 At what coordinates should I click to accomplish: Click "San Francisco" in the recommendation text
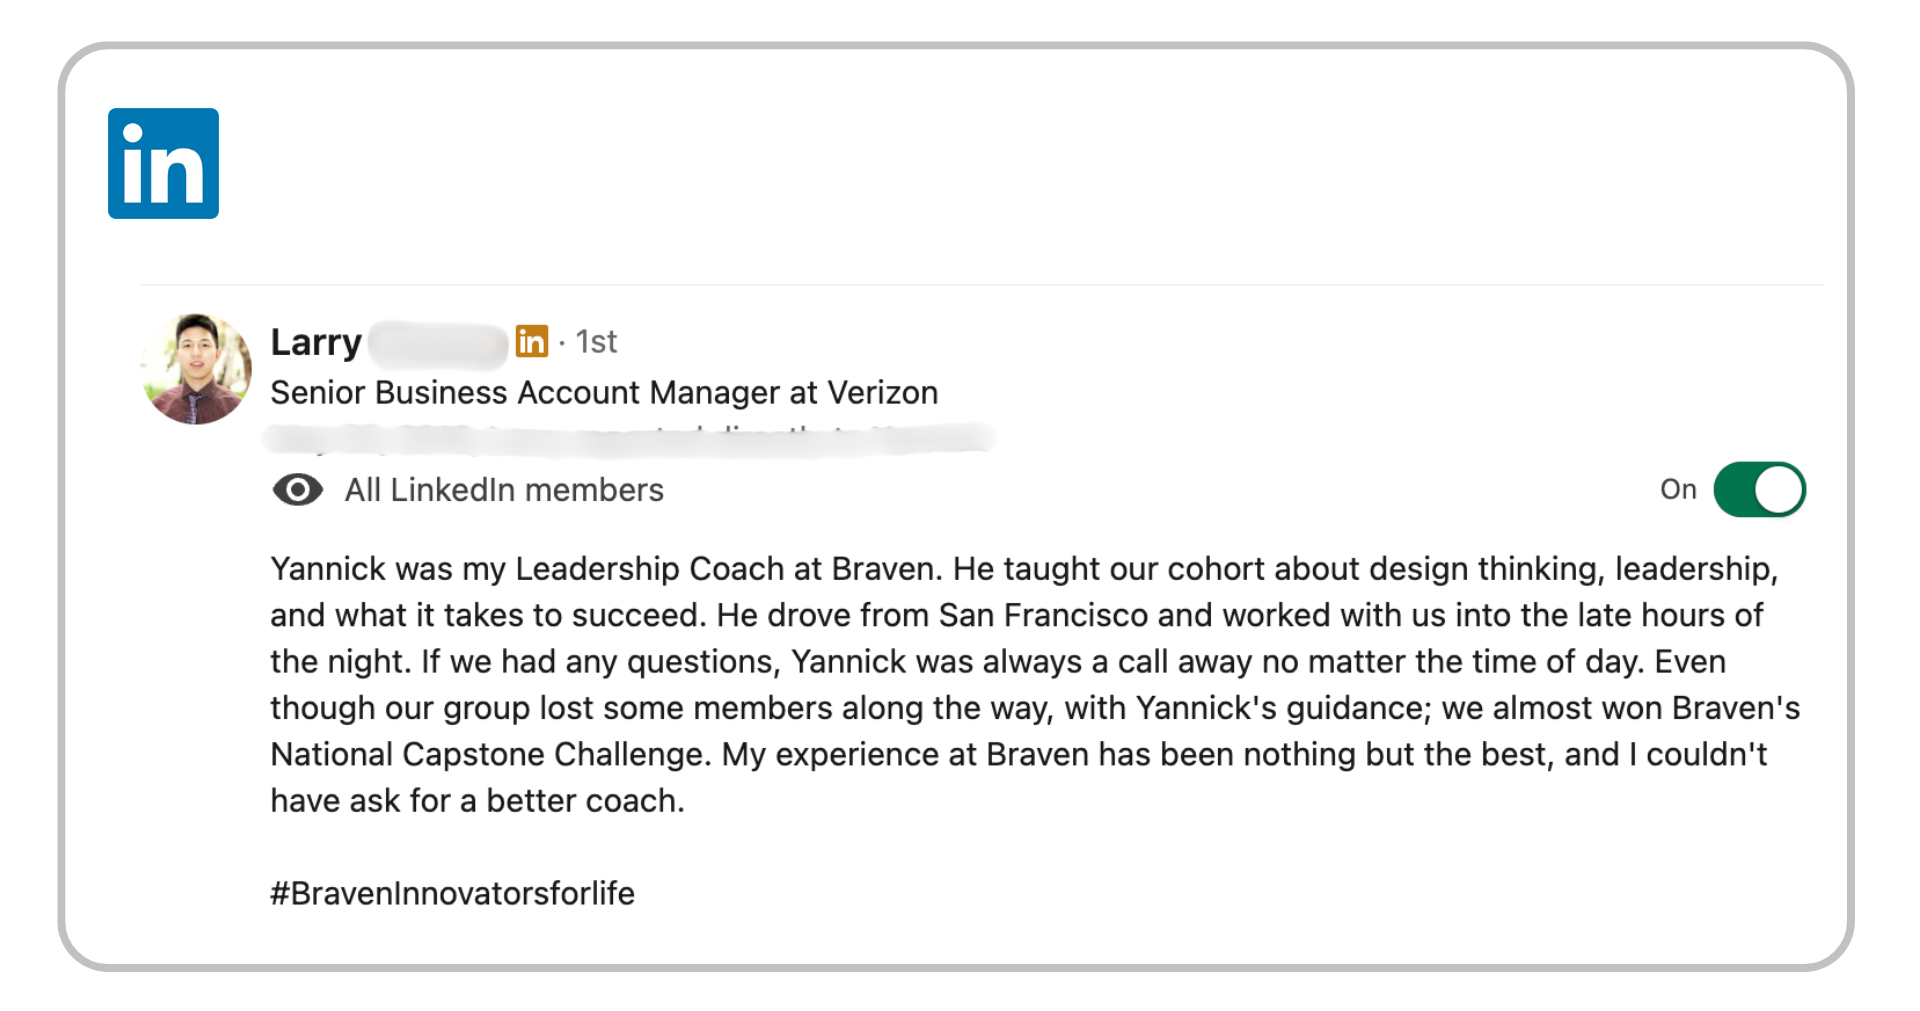click(x=1043, y=615)
